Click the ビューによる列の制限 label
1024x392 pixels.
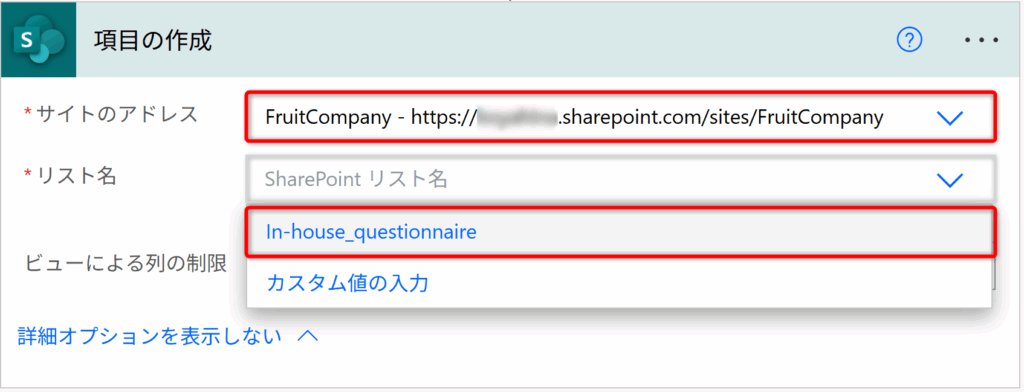point(126,263)
